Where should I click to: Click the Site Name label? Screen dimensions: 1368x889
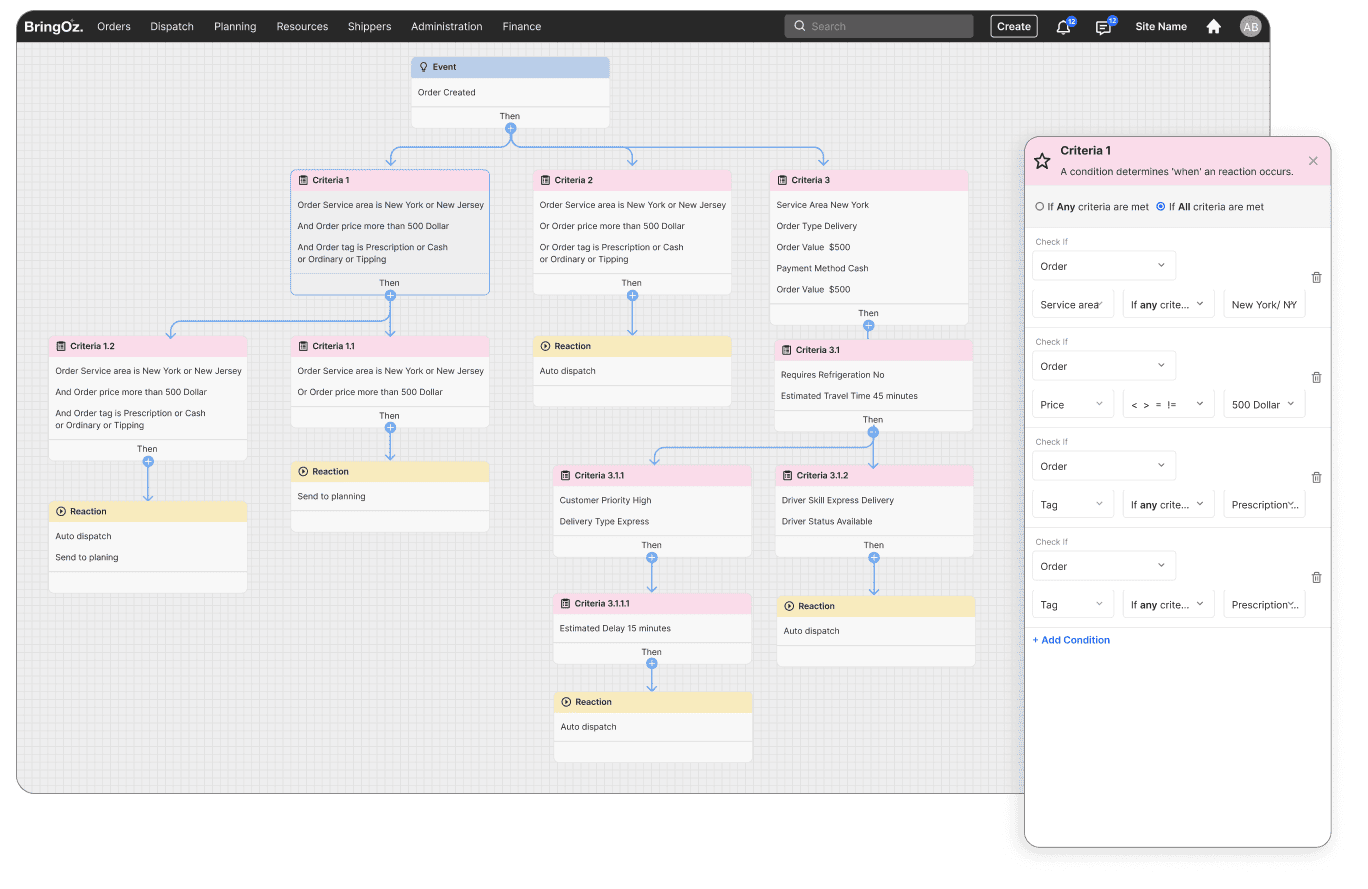coord(1161,27)
